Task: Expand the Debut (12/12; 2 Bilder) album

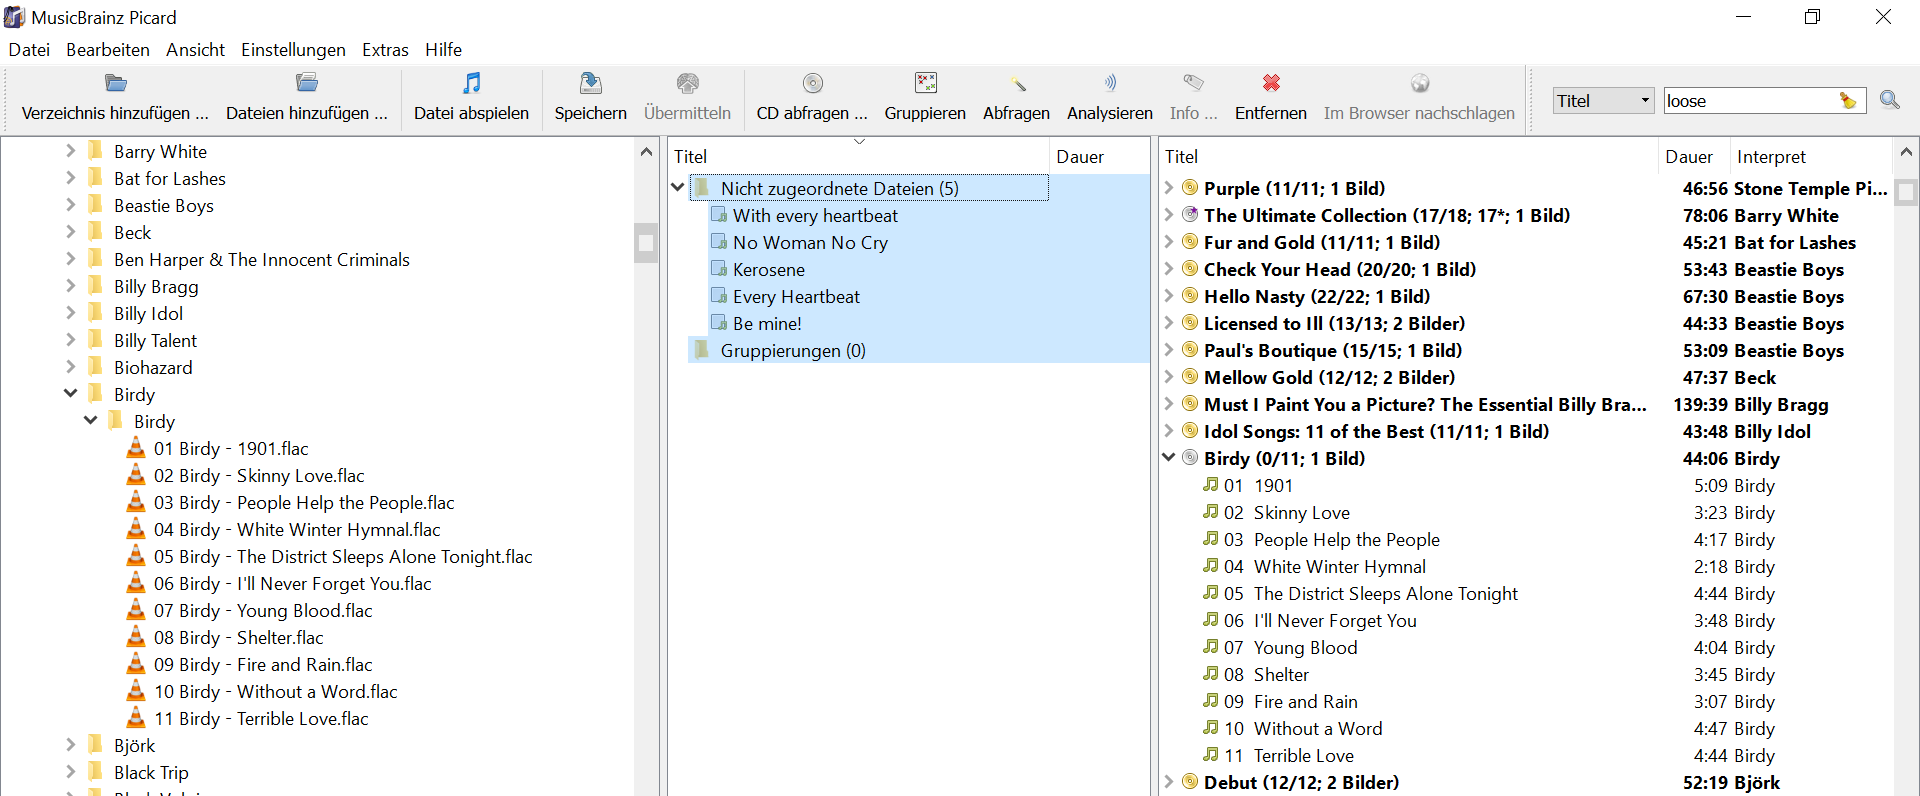Action: point(1168,781)
